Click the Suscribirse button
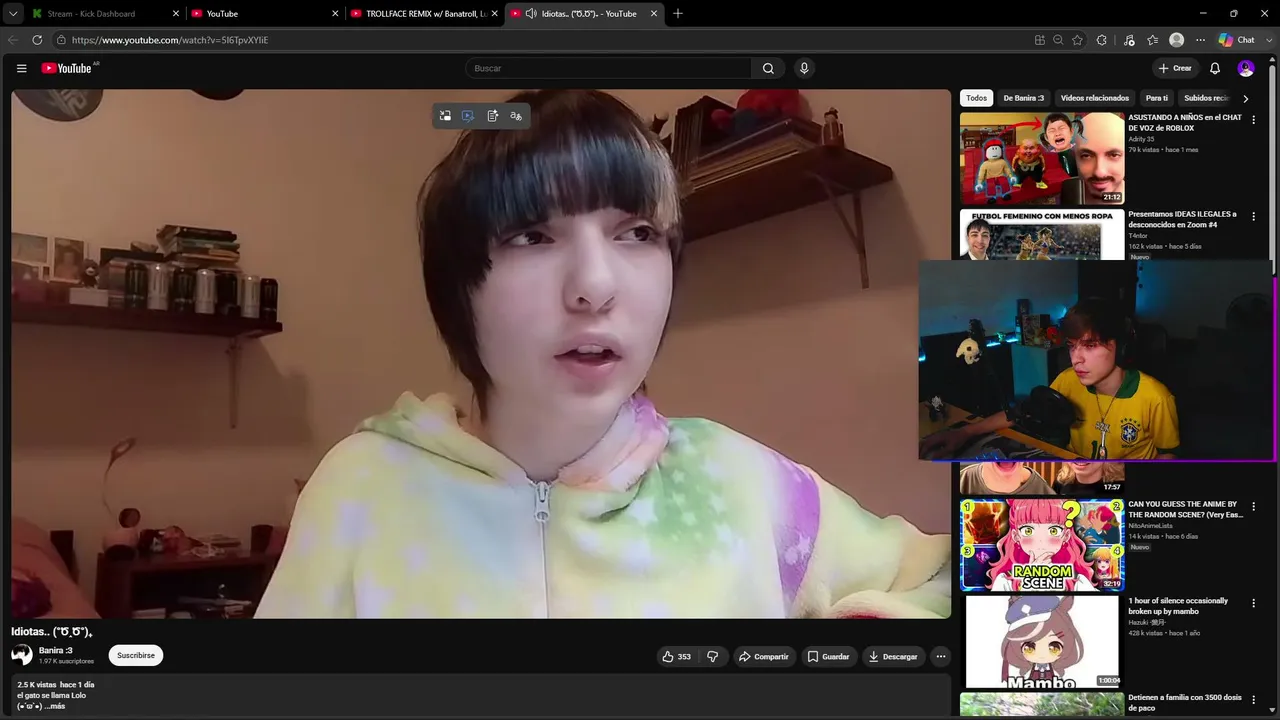Viewport: 1280px width, 720px height. click(x=136, y=656)
